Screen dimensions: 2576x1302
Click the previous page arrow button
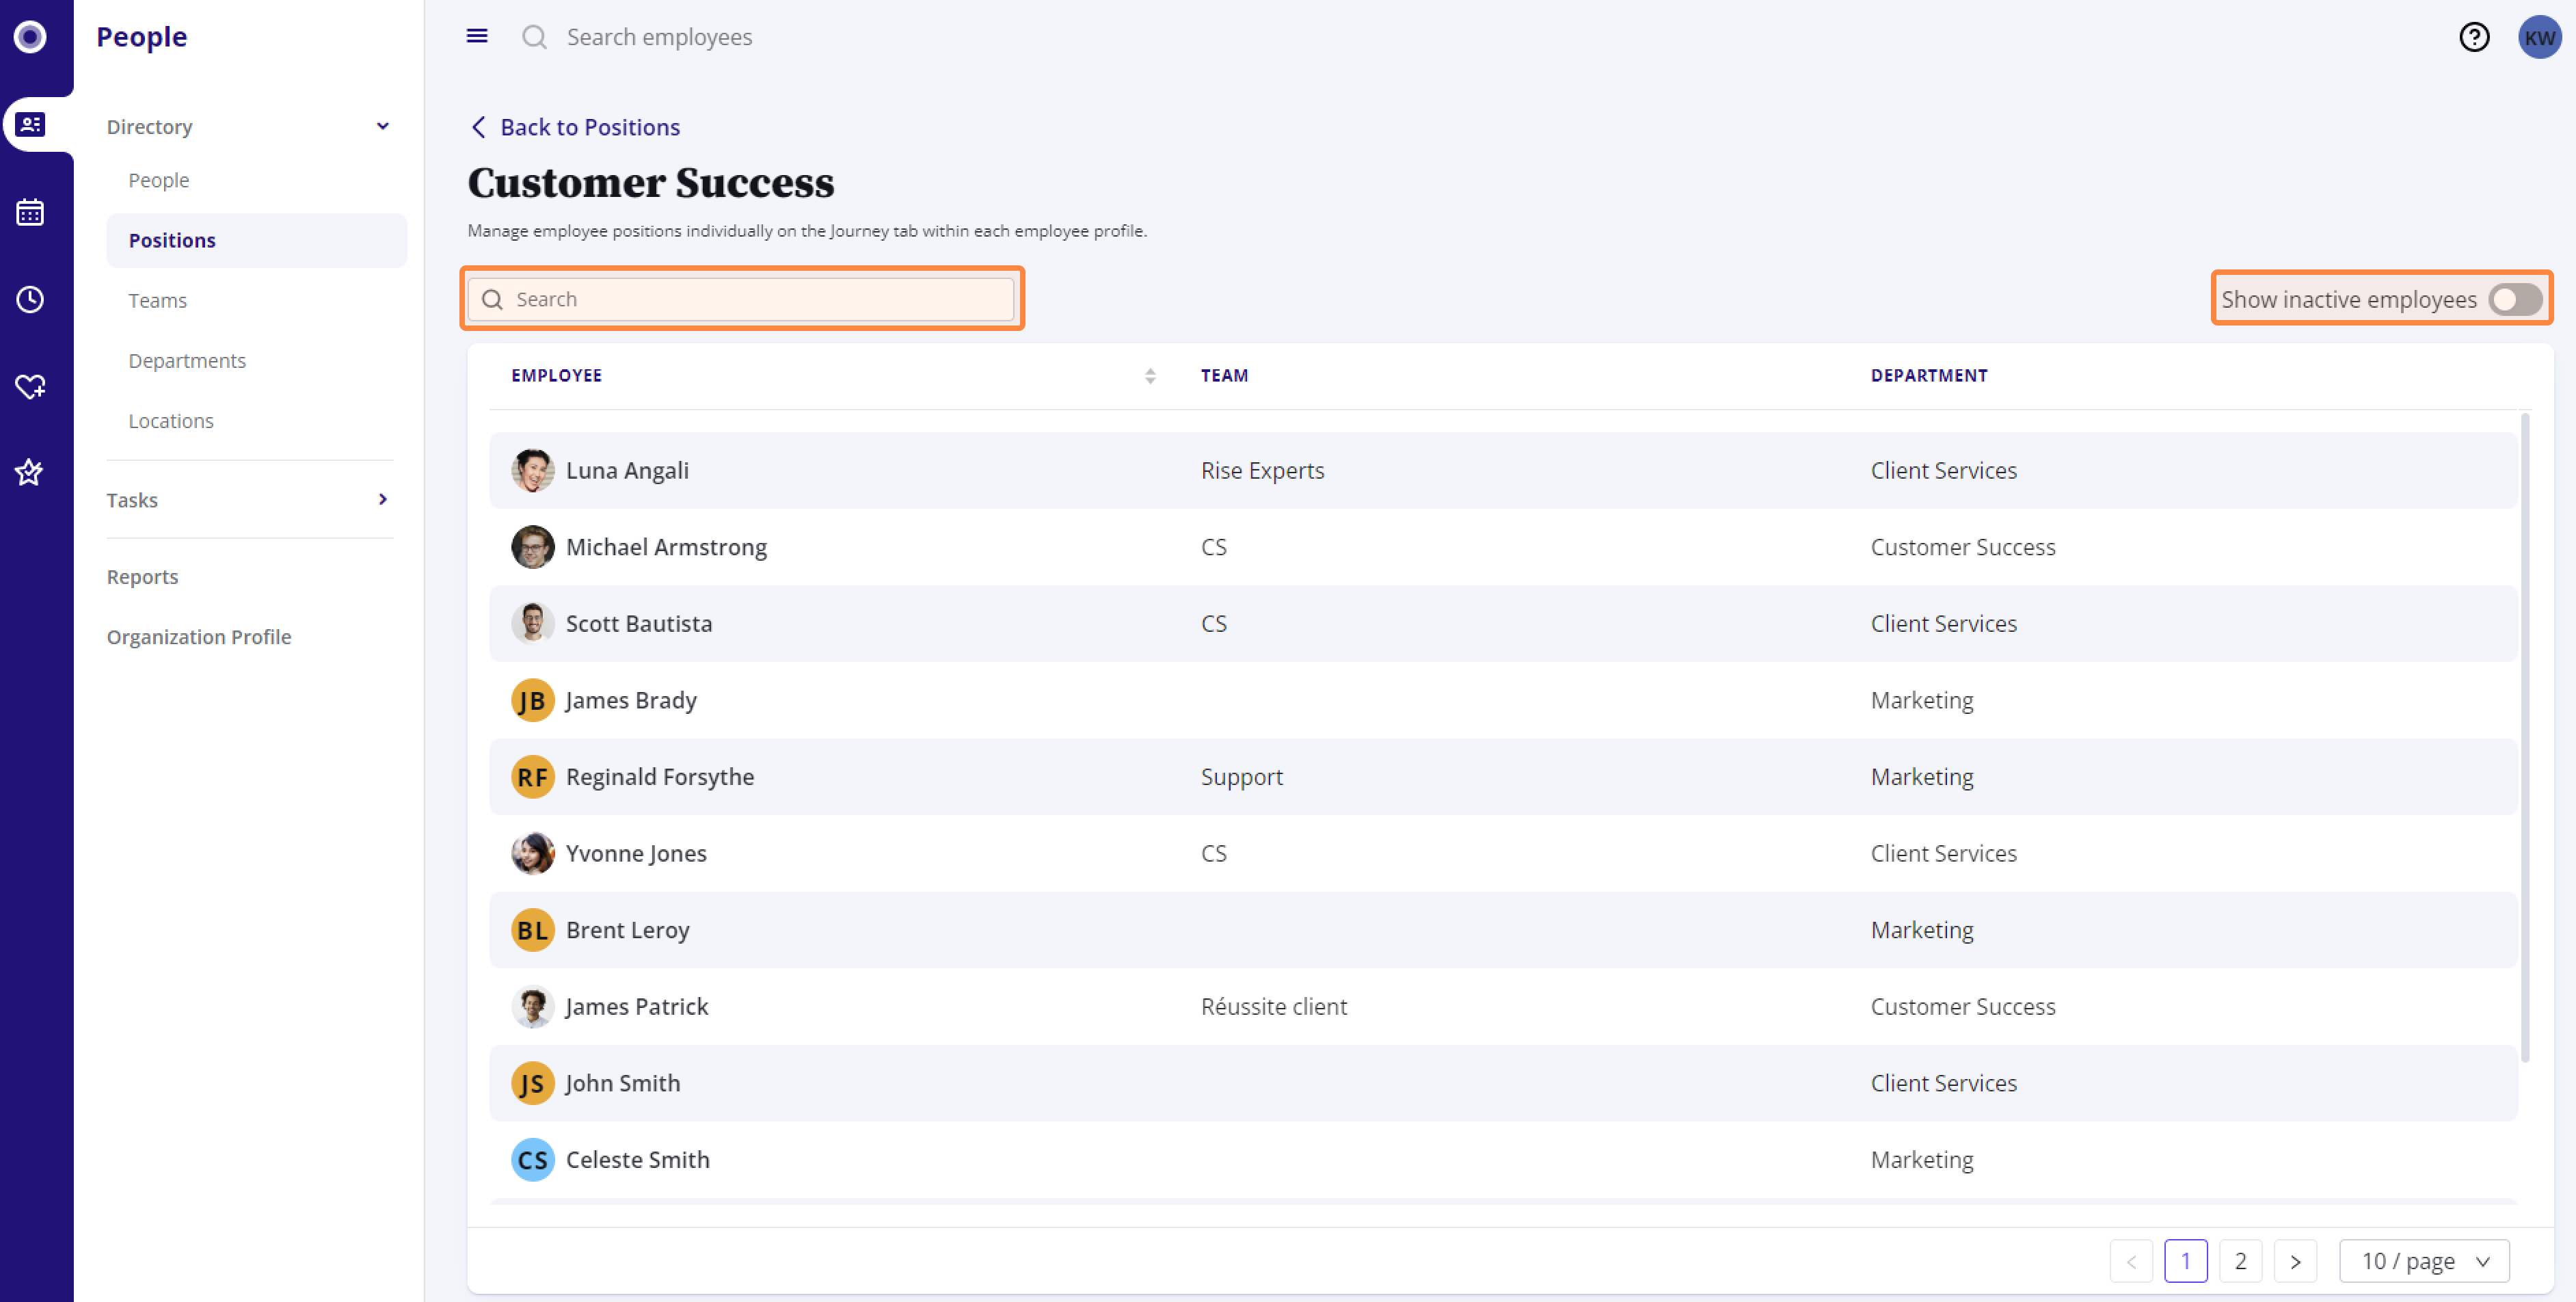point(2131,1261)
